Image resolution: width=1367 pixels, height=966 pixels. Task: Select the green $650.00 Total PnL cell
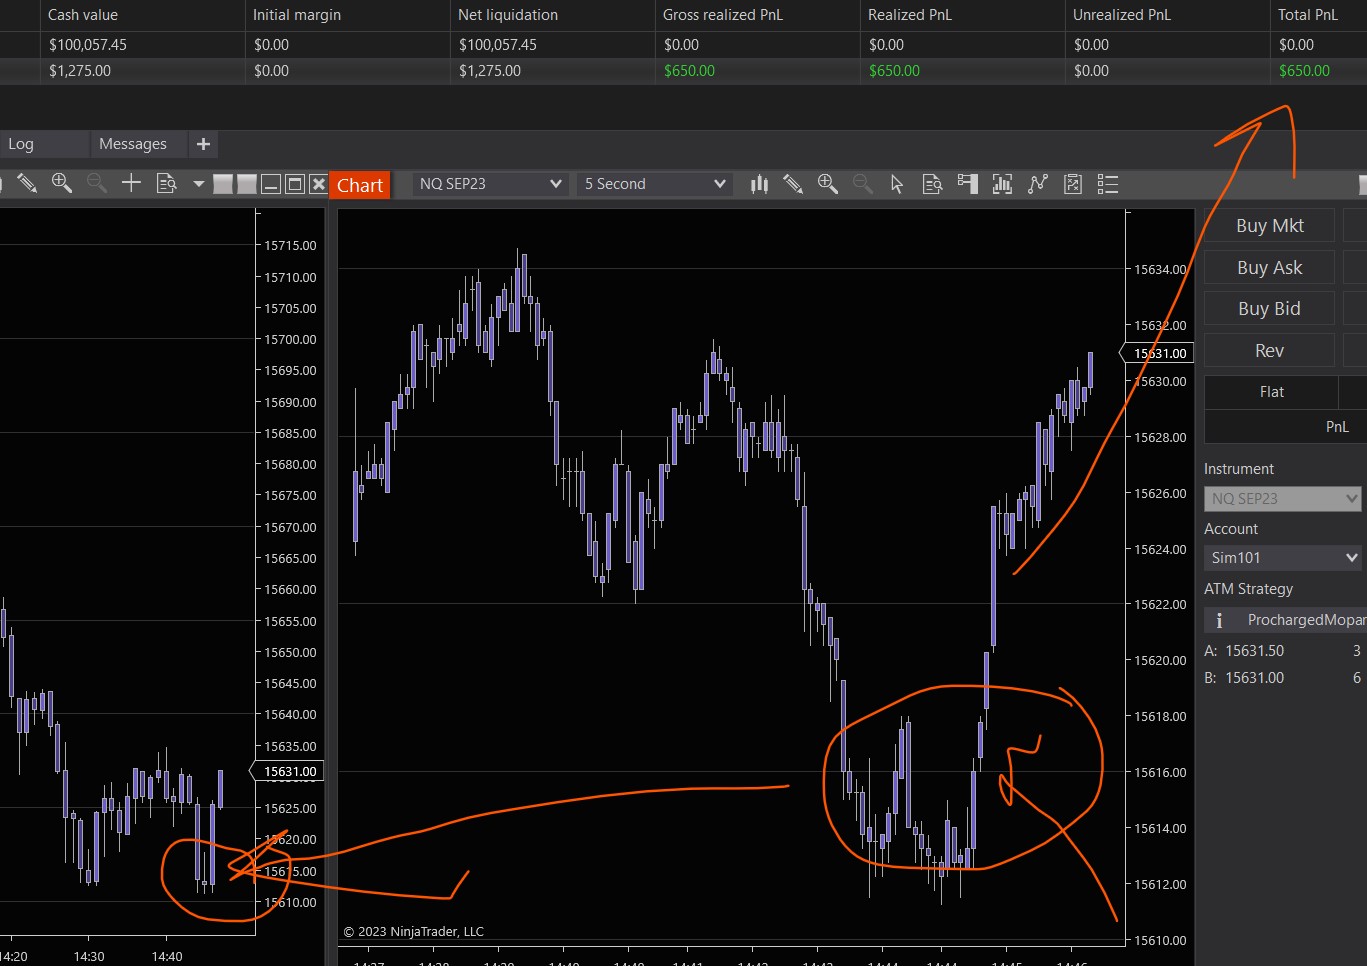click(x=1319, y=71)
